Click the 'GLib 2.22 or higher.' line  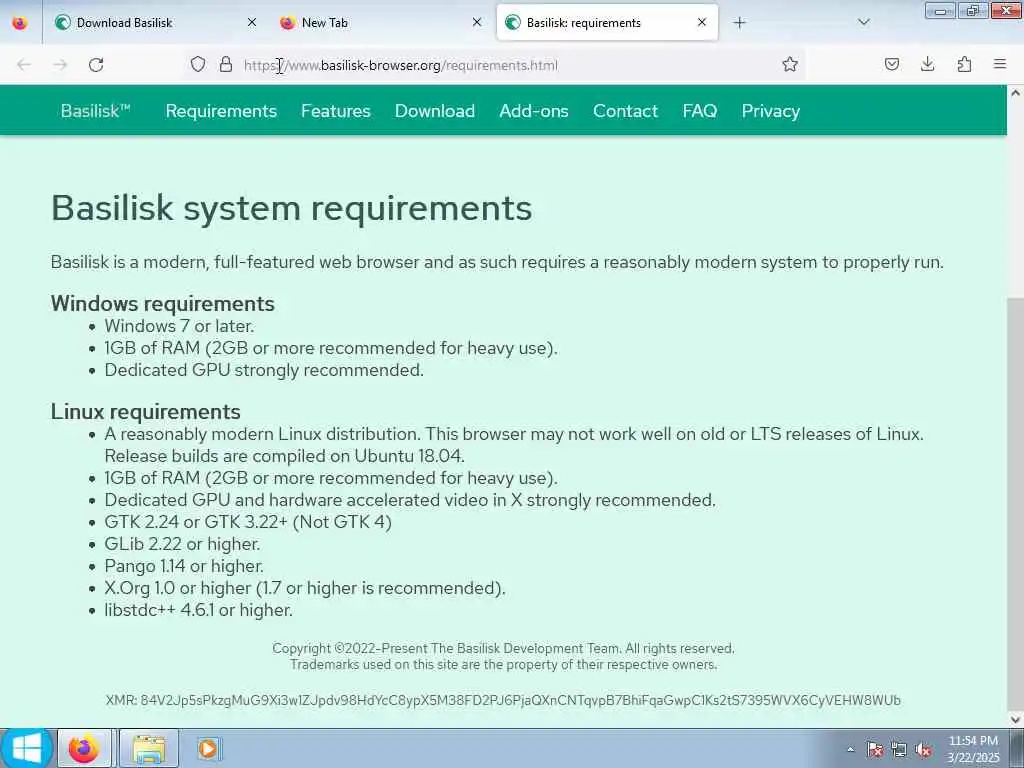182,544
